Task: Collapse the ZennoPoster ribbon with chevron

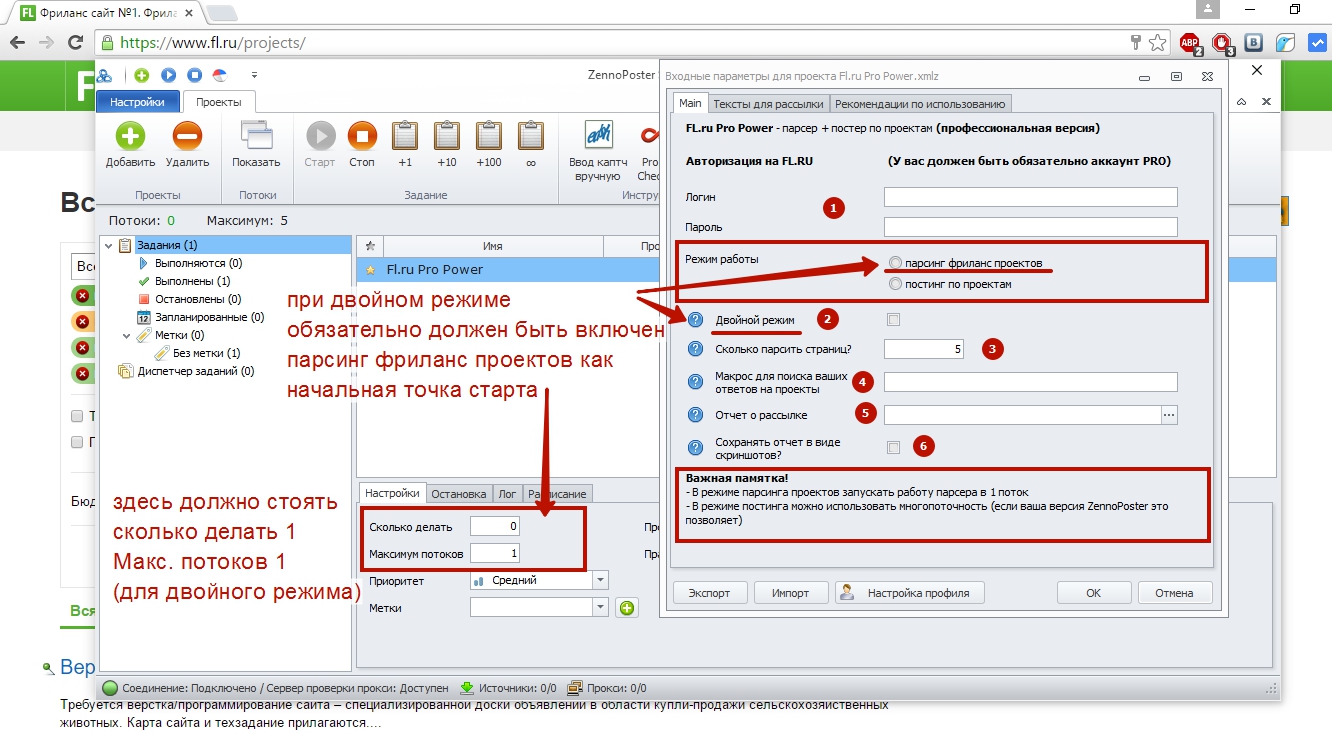Action: coord(1241,102)
